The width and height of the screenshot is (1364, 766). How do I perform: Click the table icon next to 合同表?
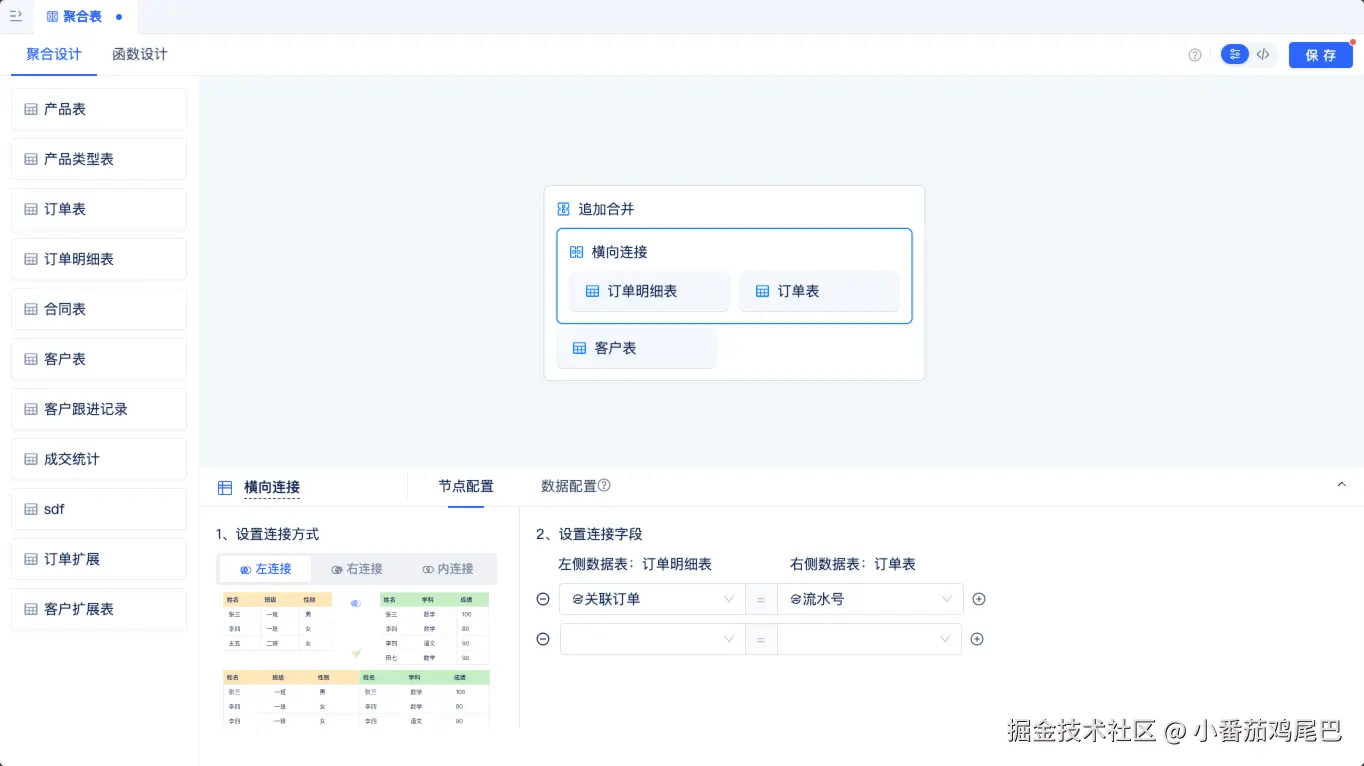click(x=31, y=309)
